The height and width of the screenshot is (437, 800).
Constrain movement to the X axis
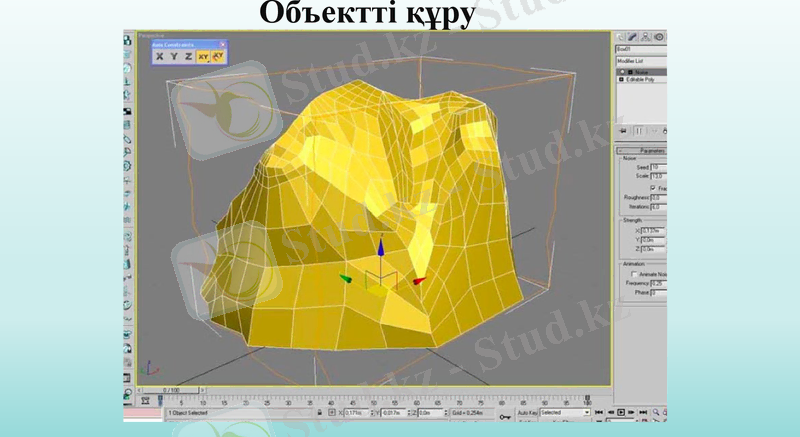pos(159,56)
